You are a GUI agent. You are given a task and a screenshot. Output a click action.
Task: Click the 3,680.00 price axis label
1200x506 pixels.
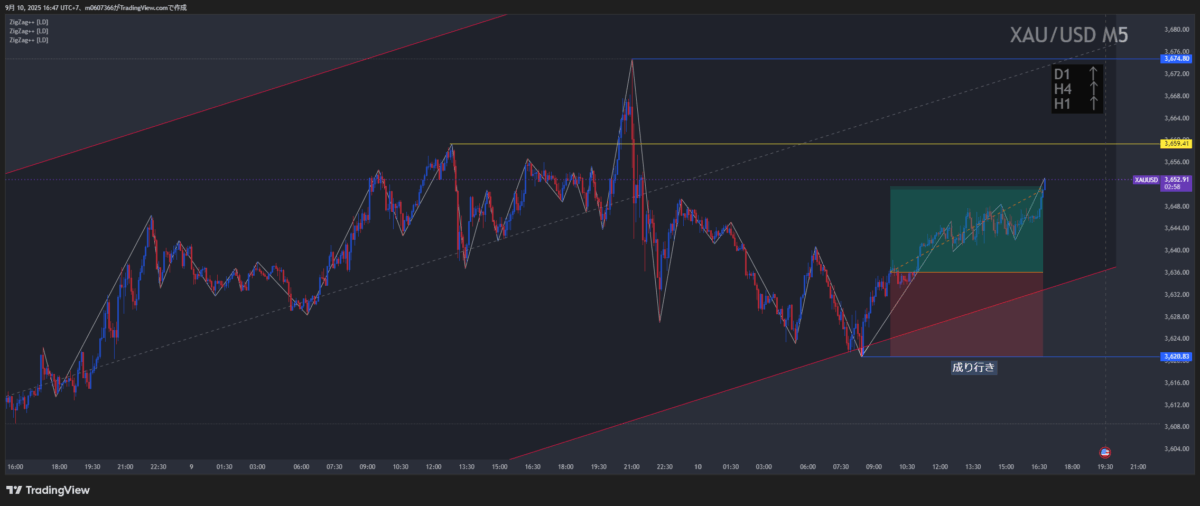(1175, 29)
